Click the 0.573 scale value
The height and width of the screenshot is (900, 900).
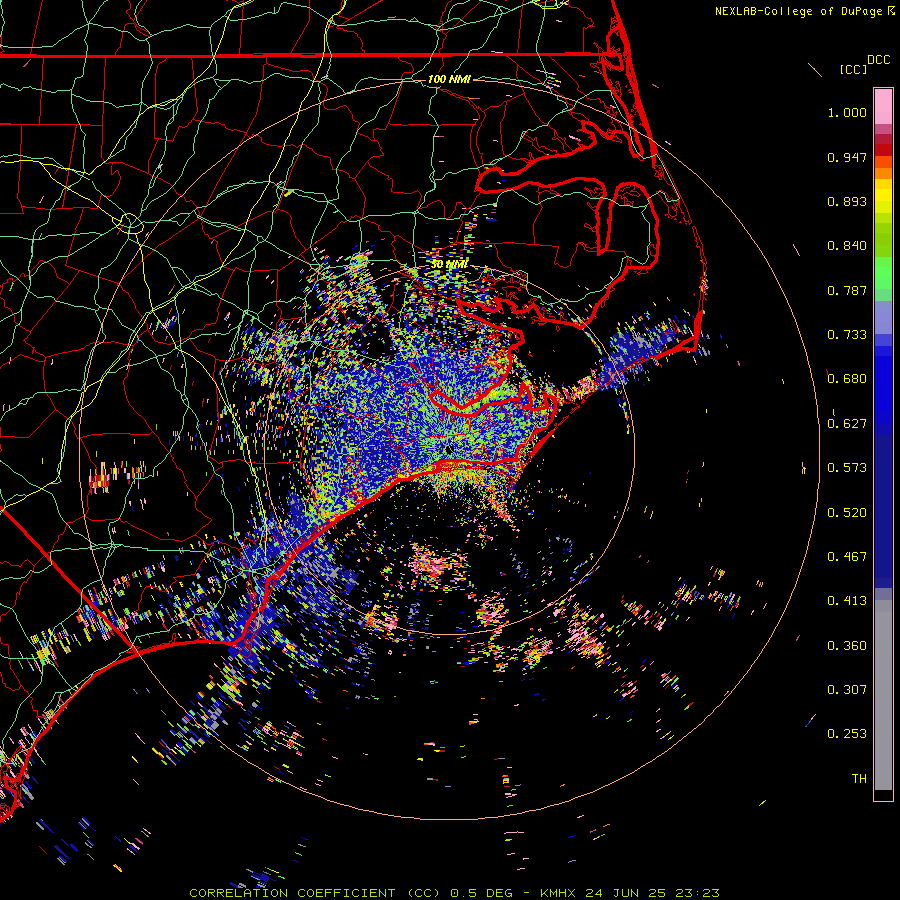click(x=847, y=468)
